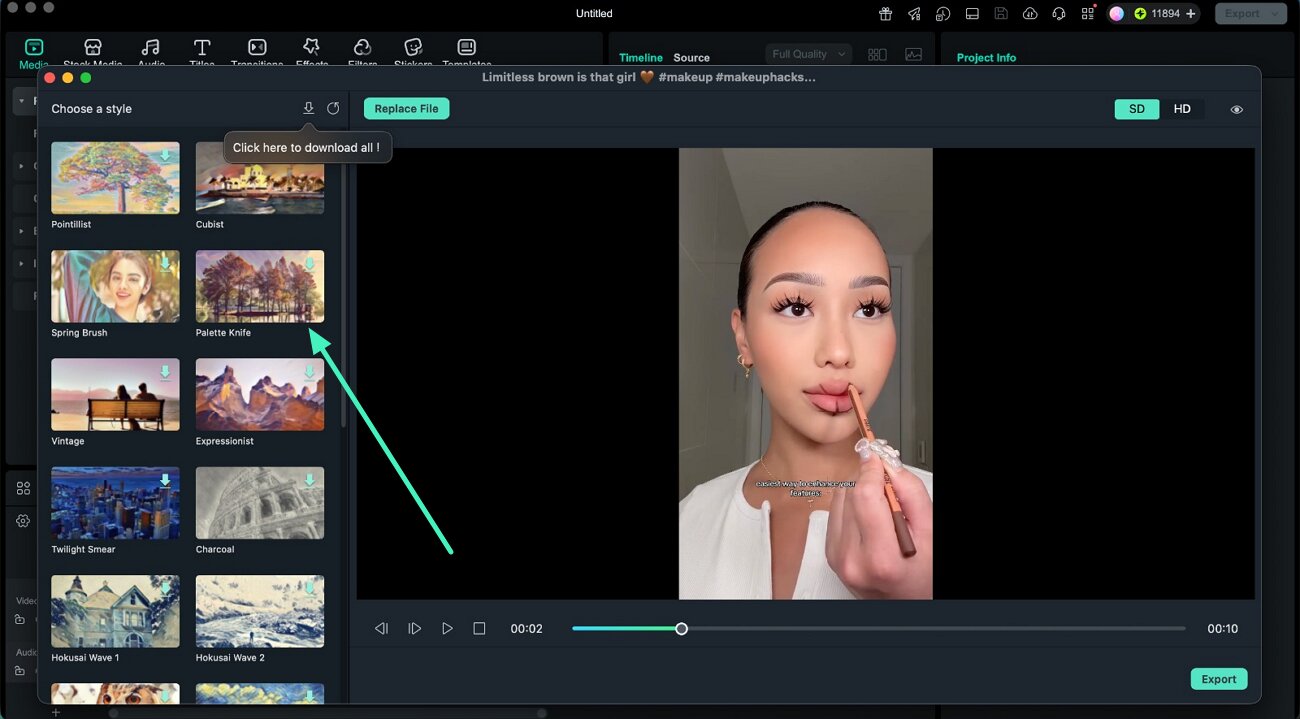This screenshot has height=719, width=1300.
Task: Open the Project Info tab
Action: 986,58
